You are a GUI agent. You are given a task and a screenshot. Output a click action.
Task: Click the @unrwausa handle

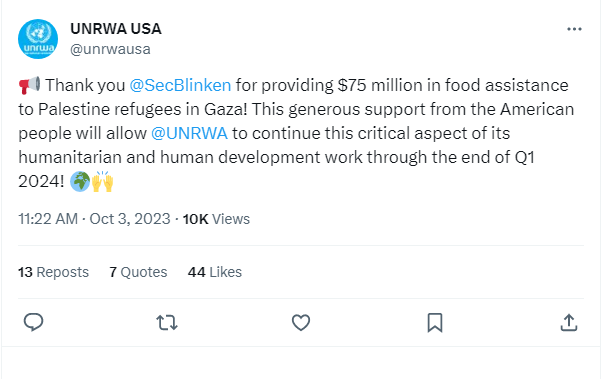click(x=110, y=49)
